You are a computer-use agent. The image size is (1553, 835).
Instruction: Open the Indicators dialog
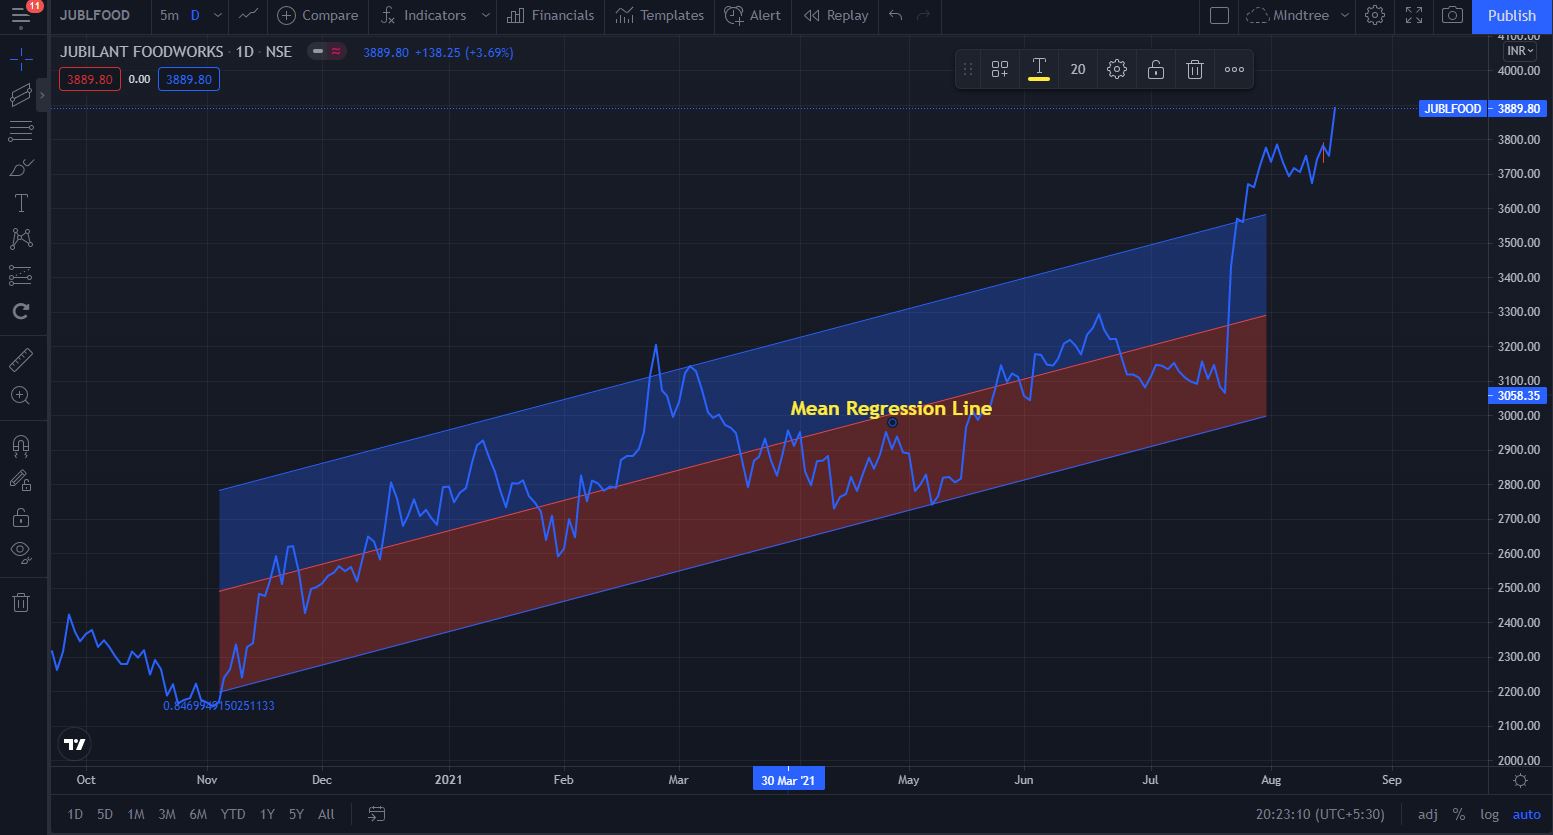[x=424, y=15]
